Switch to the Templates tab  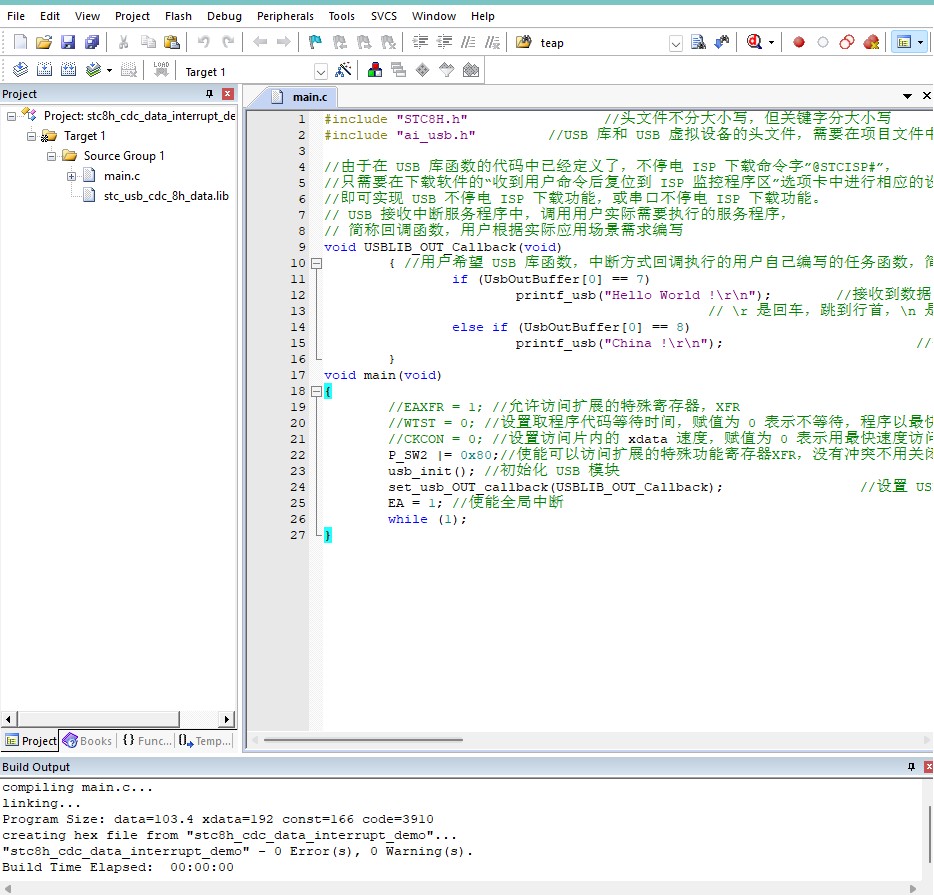coord(205,741)
